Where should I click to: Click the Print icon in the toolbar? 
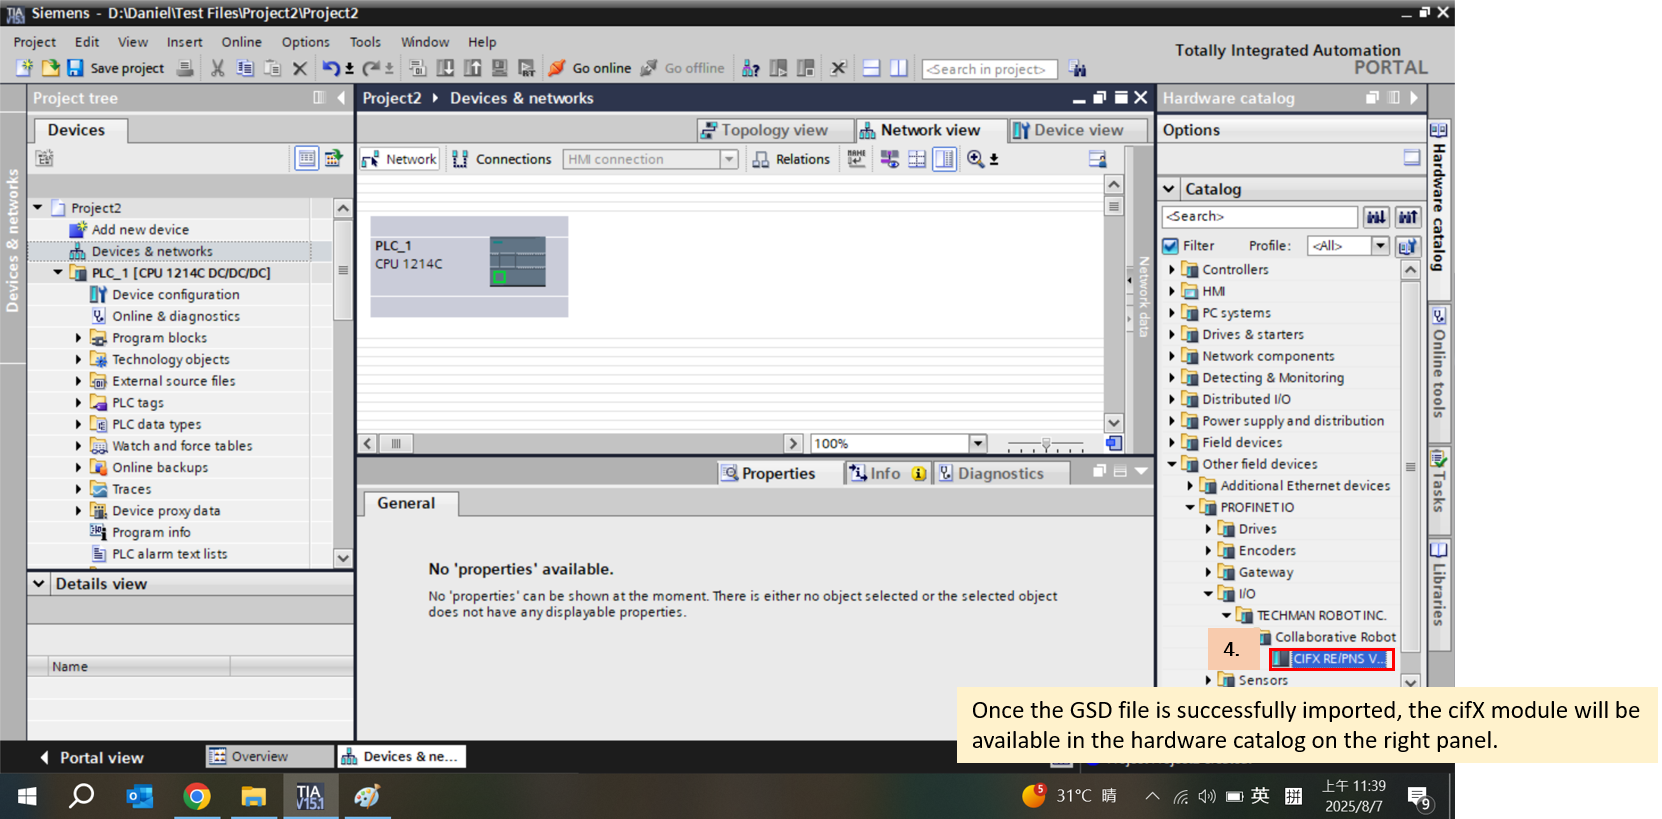click(185, 68)
